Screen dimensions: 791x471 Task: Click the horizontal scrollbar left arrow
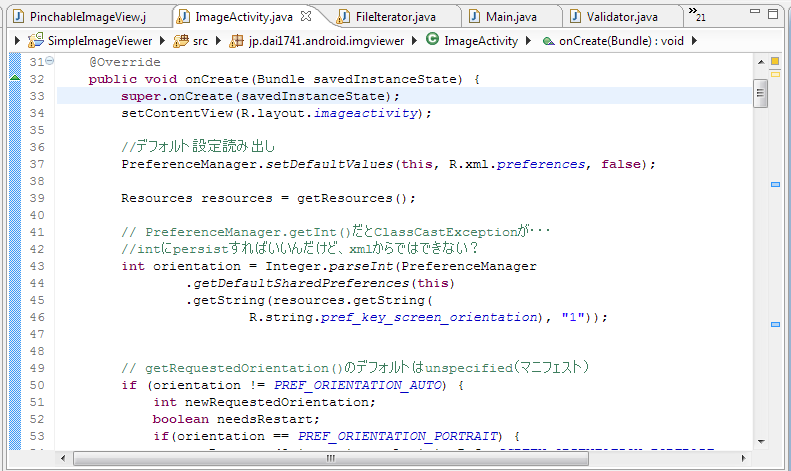click(63, 458)
